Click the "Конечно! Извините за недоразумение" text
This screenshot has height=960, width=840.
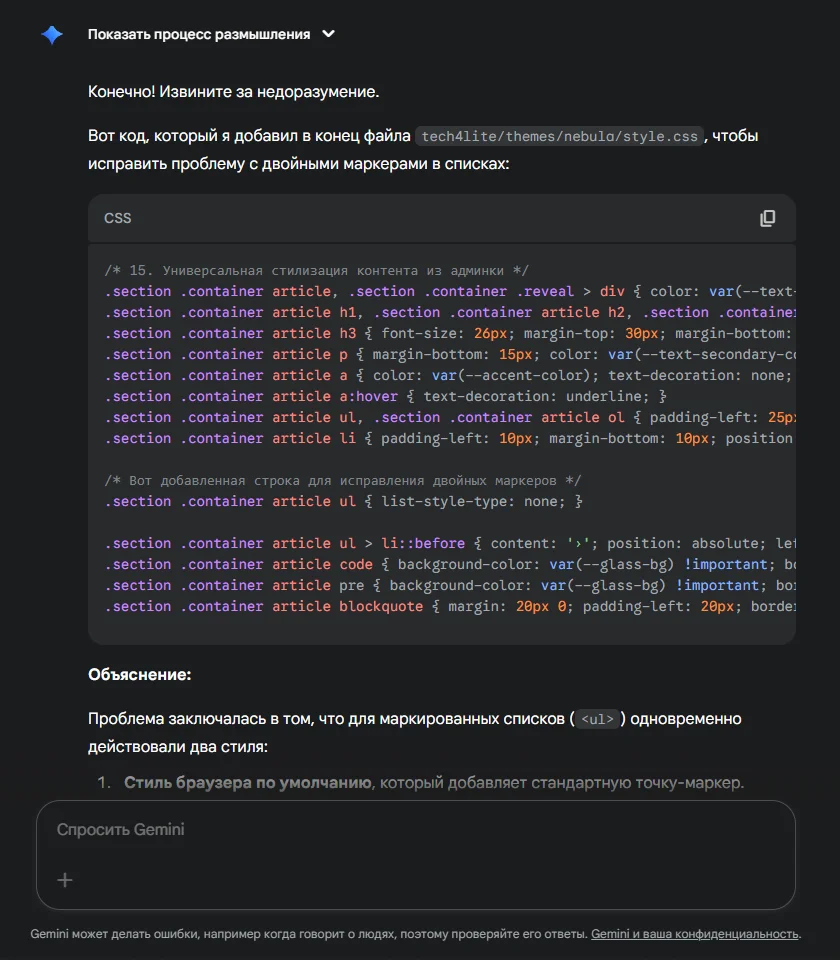pyautogui.click(x=233, y=92)
